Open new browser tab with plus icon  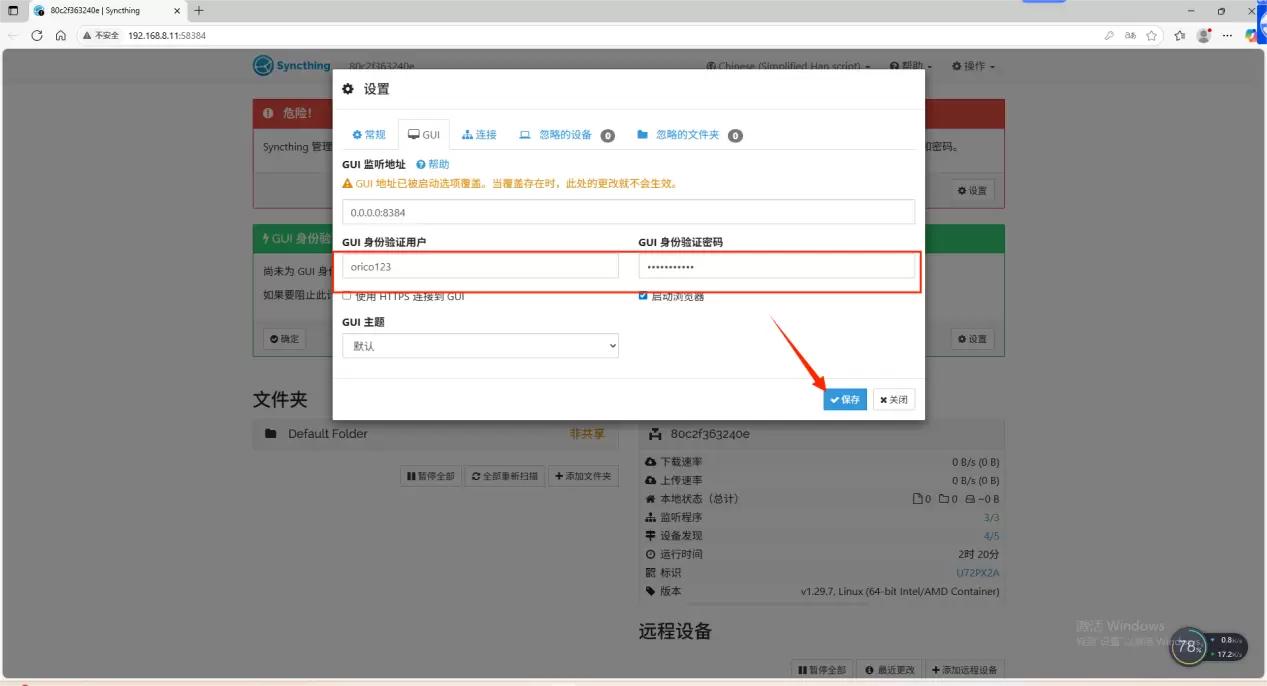coord(199,10)
